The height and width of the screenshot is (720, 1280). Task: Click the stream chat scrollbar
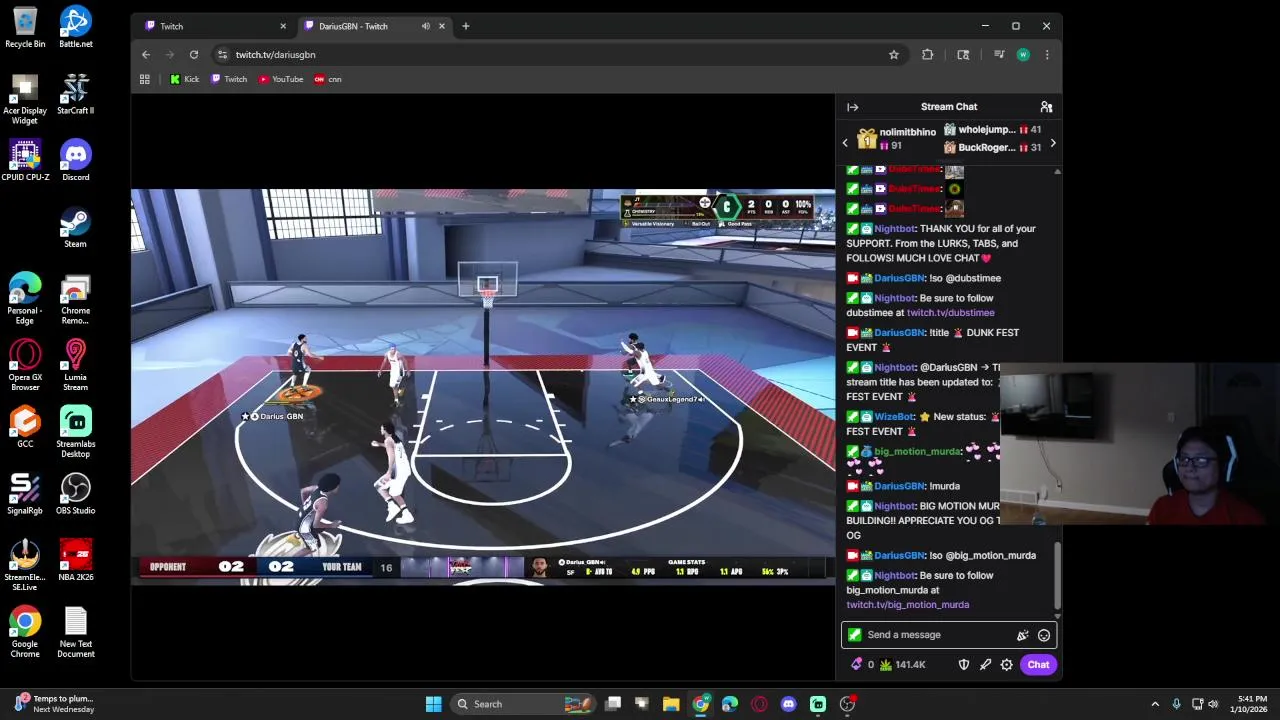point(1057,575)
